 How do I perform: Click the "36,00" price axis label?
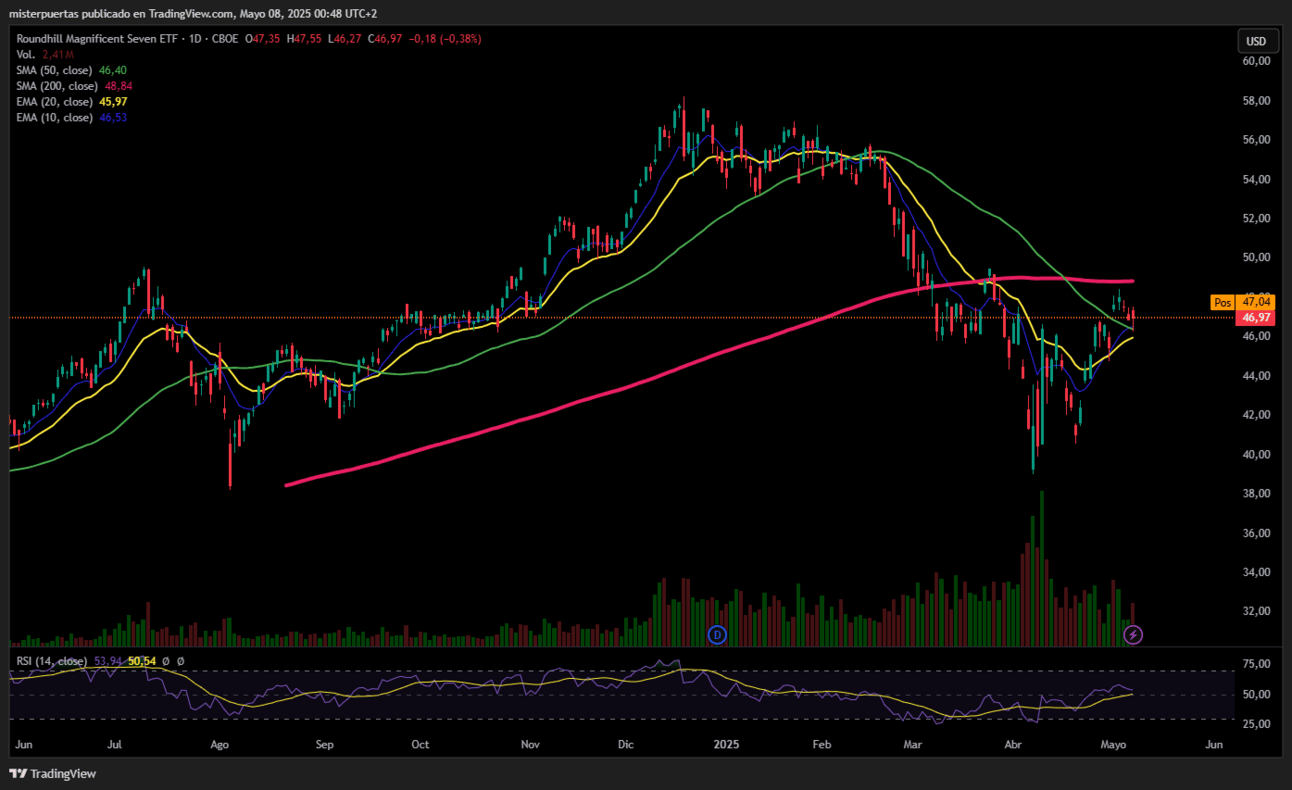[x=1256, y=533]
